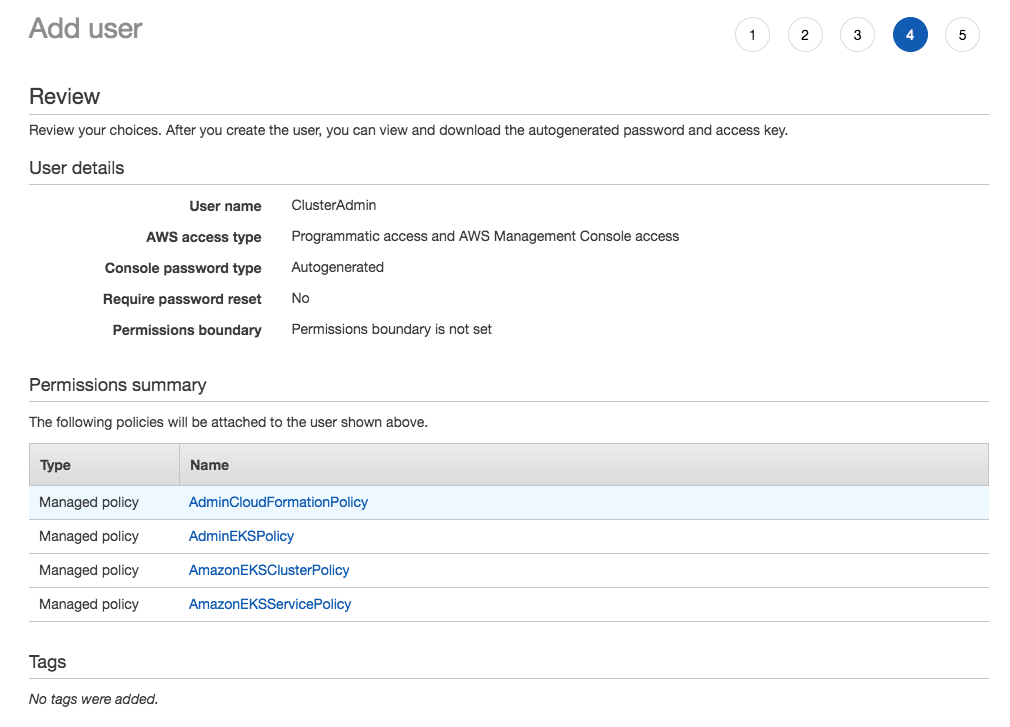Click the 'No tags were added.' text

click(x=93, y=699)
